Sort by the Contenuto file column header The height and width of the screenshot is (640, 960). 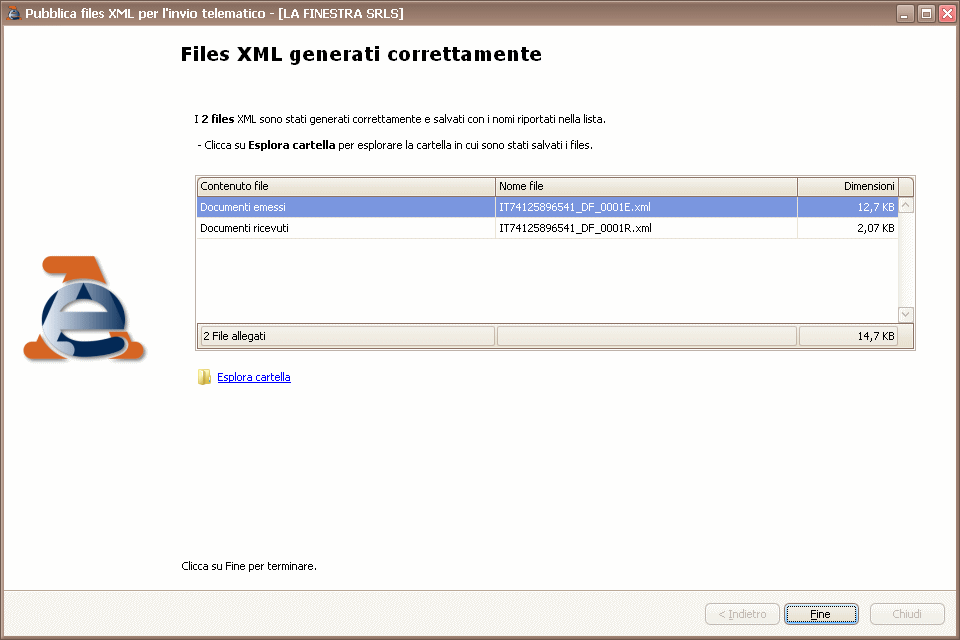click(345, 187)
